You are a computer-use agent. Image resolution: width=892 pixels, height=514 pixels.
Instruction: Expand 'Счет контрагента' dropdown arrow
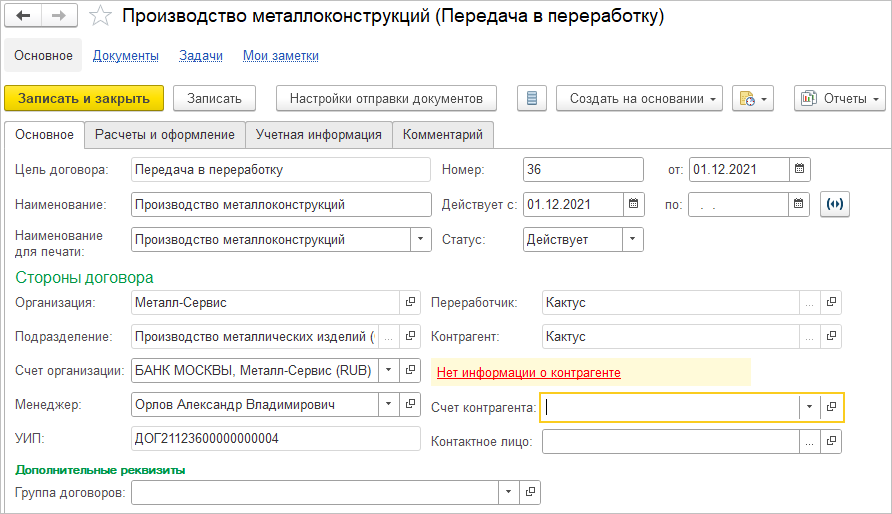tap(808, 407)
